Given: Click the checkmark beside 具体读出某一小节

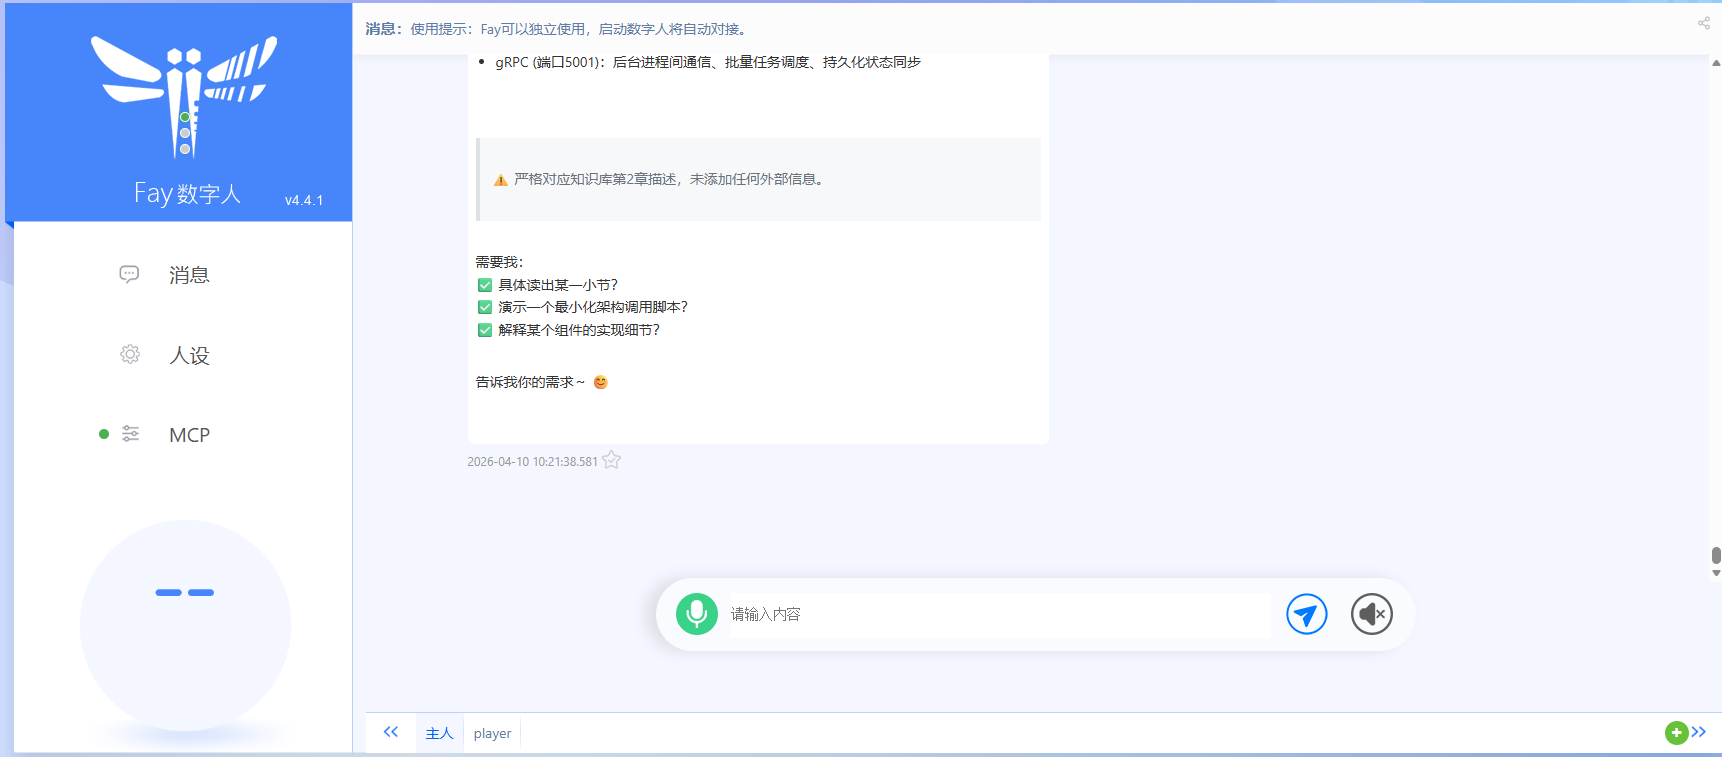Looking at the screenshot, I should (x=485, y=285).
